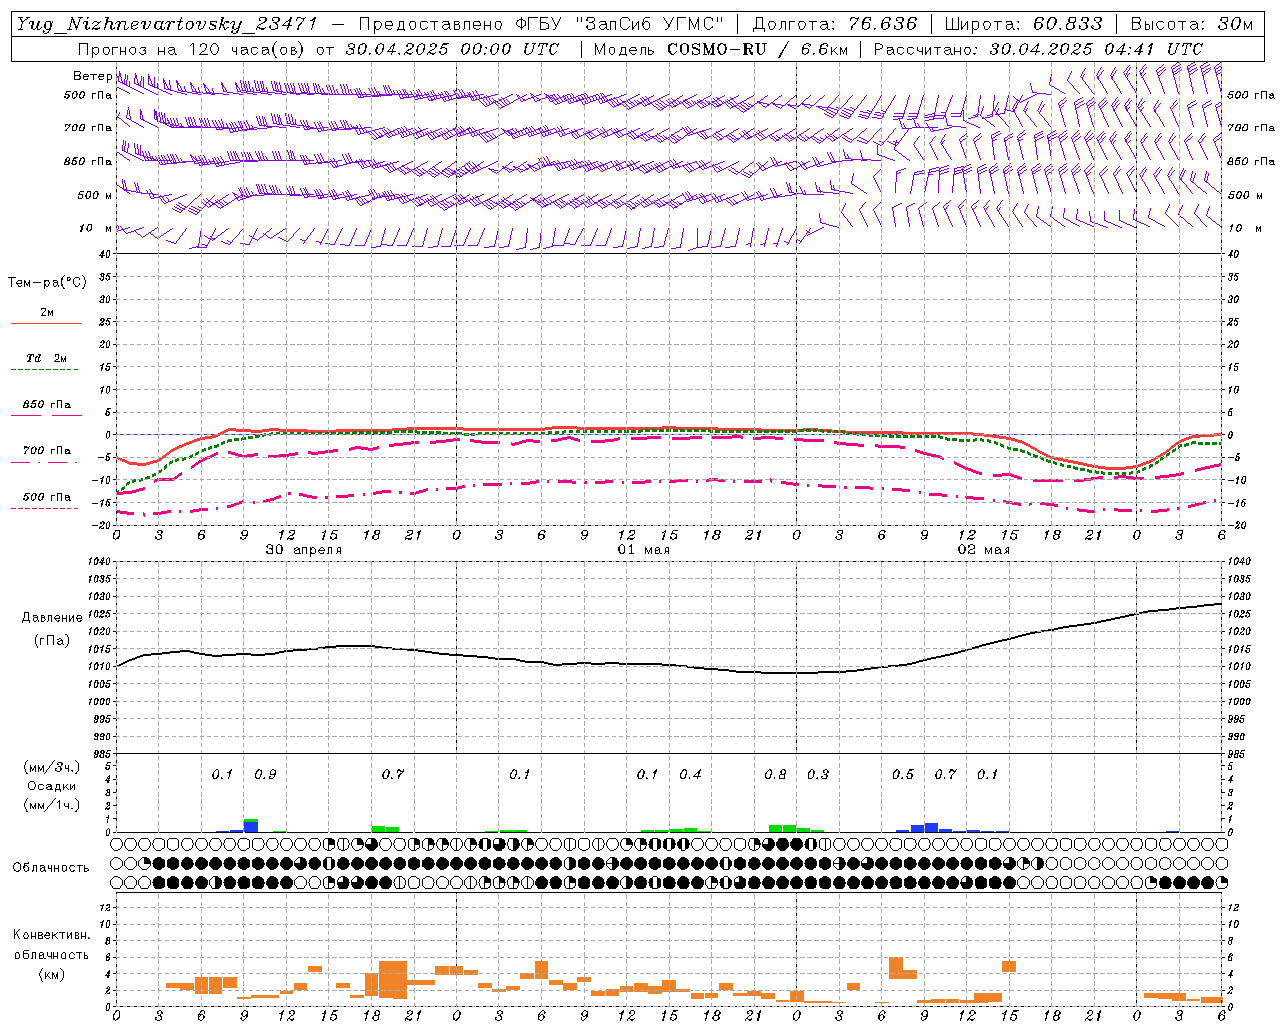This screenshot has width=1280, height=1024.
Task: Click the 'Долгота: 76.636' header value
Action: (x=835, y=24)
